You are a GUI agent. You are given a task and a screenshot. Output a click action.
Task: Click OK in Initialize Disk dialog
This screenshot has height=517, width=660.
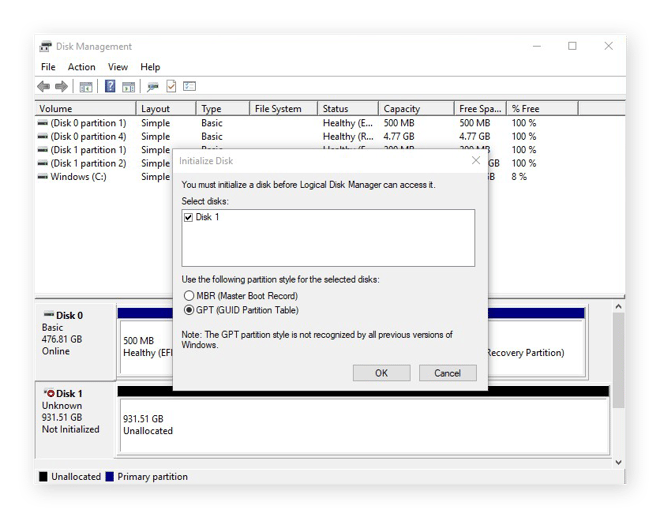(381, 373)
